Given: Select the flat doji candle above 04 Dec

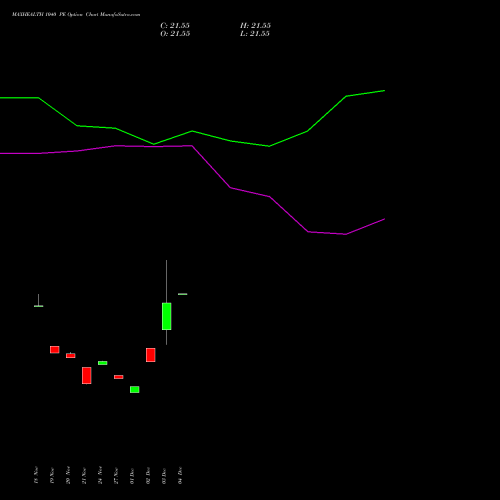Looking at the screenshot, I should click(183, 294).
